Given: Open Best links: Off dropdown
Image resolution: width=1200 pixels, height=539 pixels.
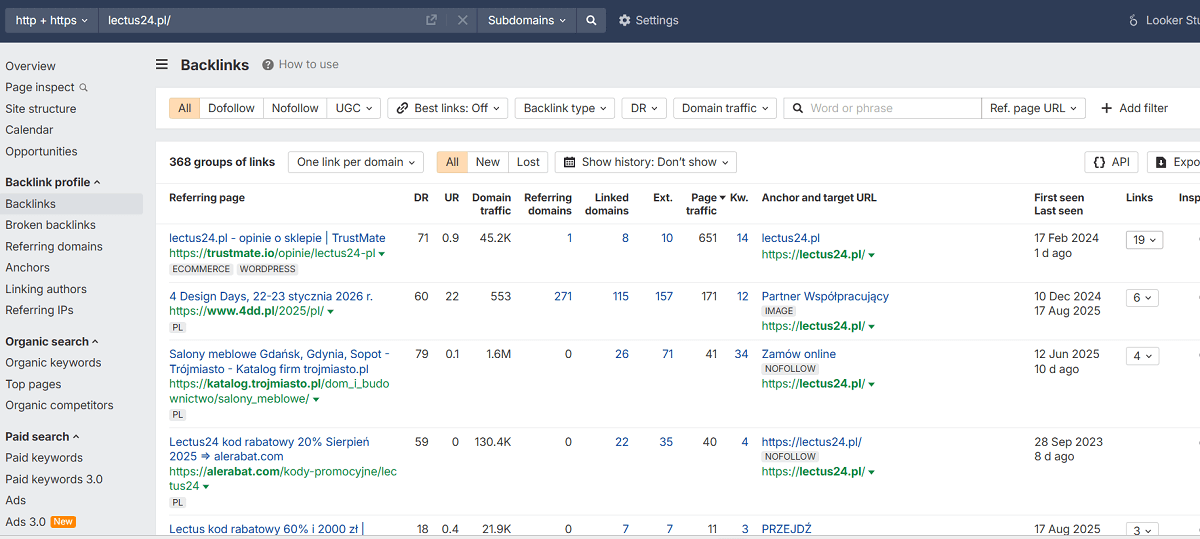Looking at the screenshot, I should pyautogui.click(x=448, y=108).
